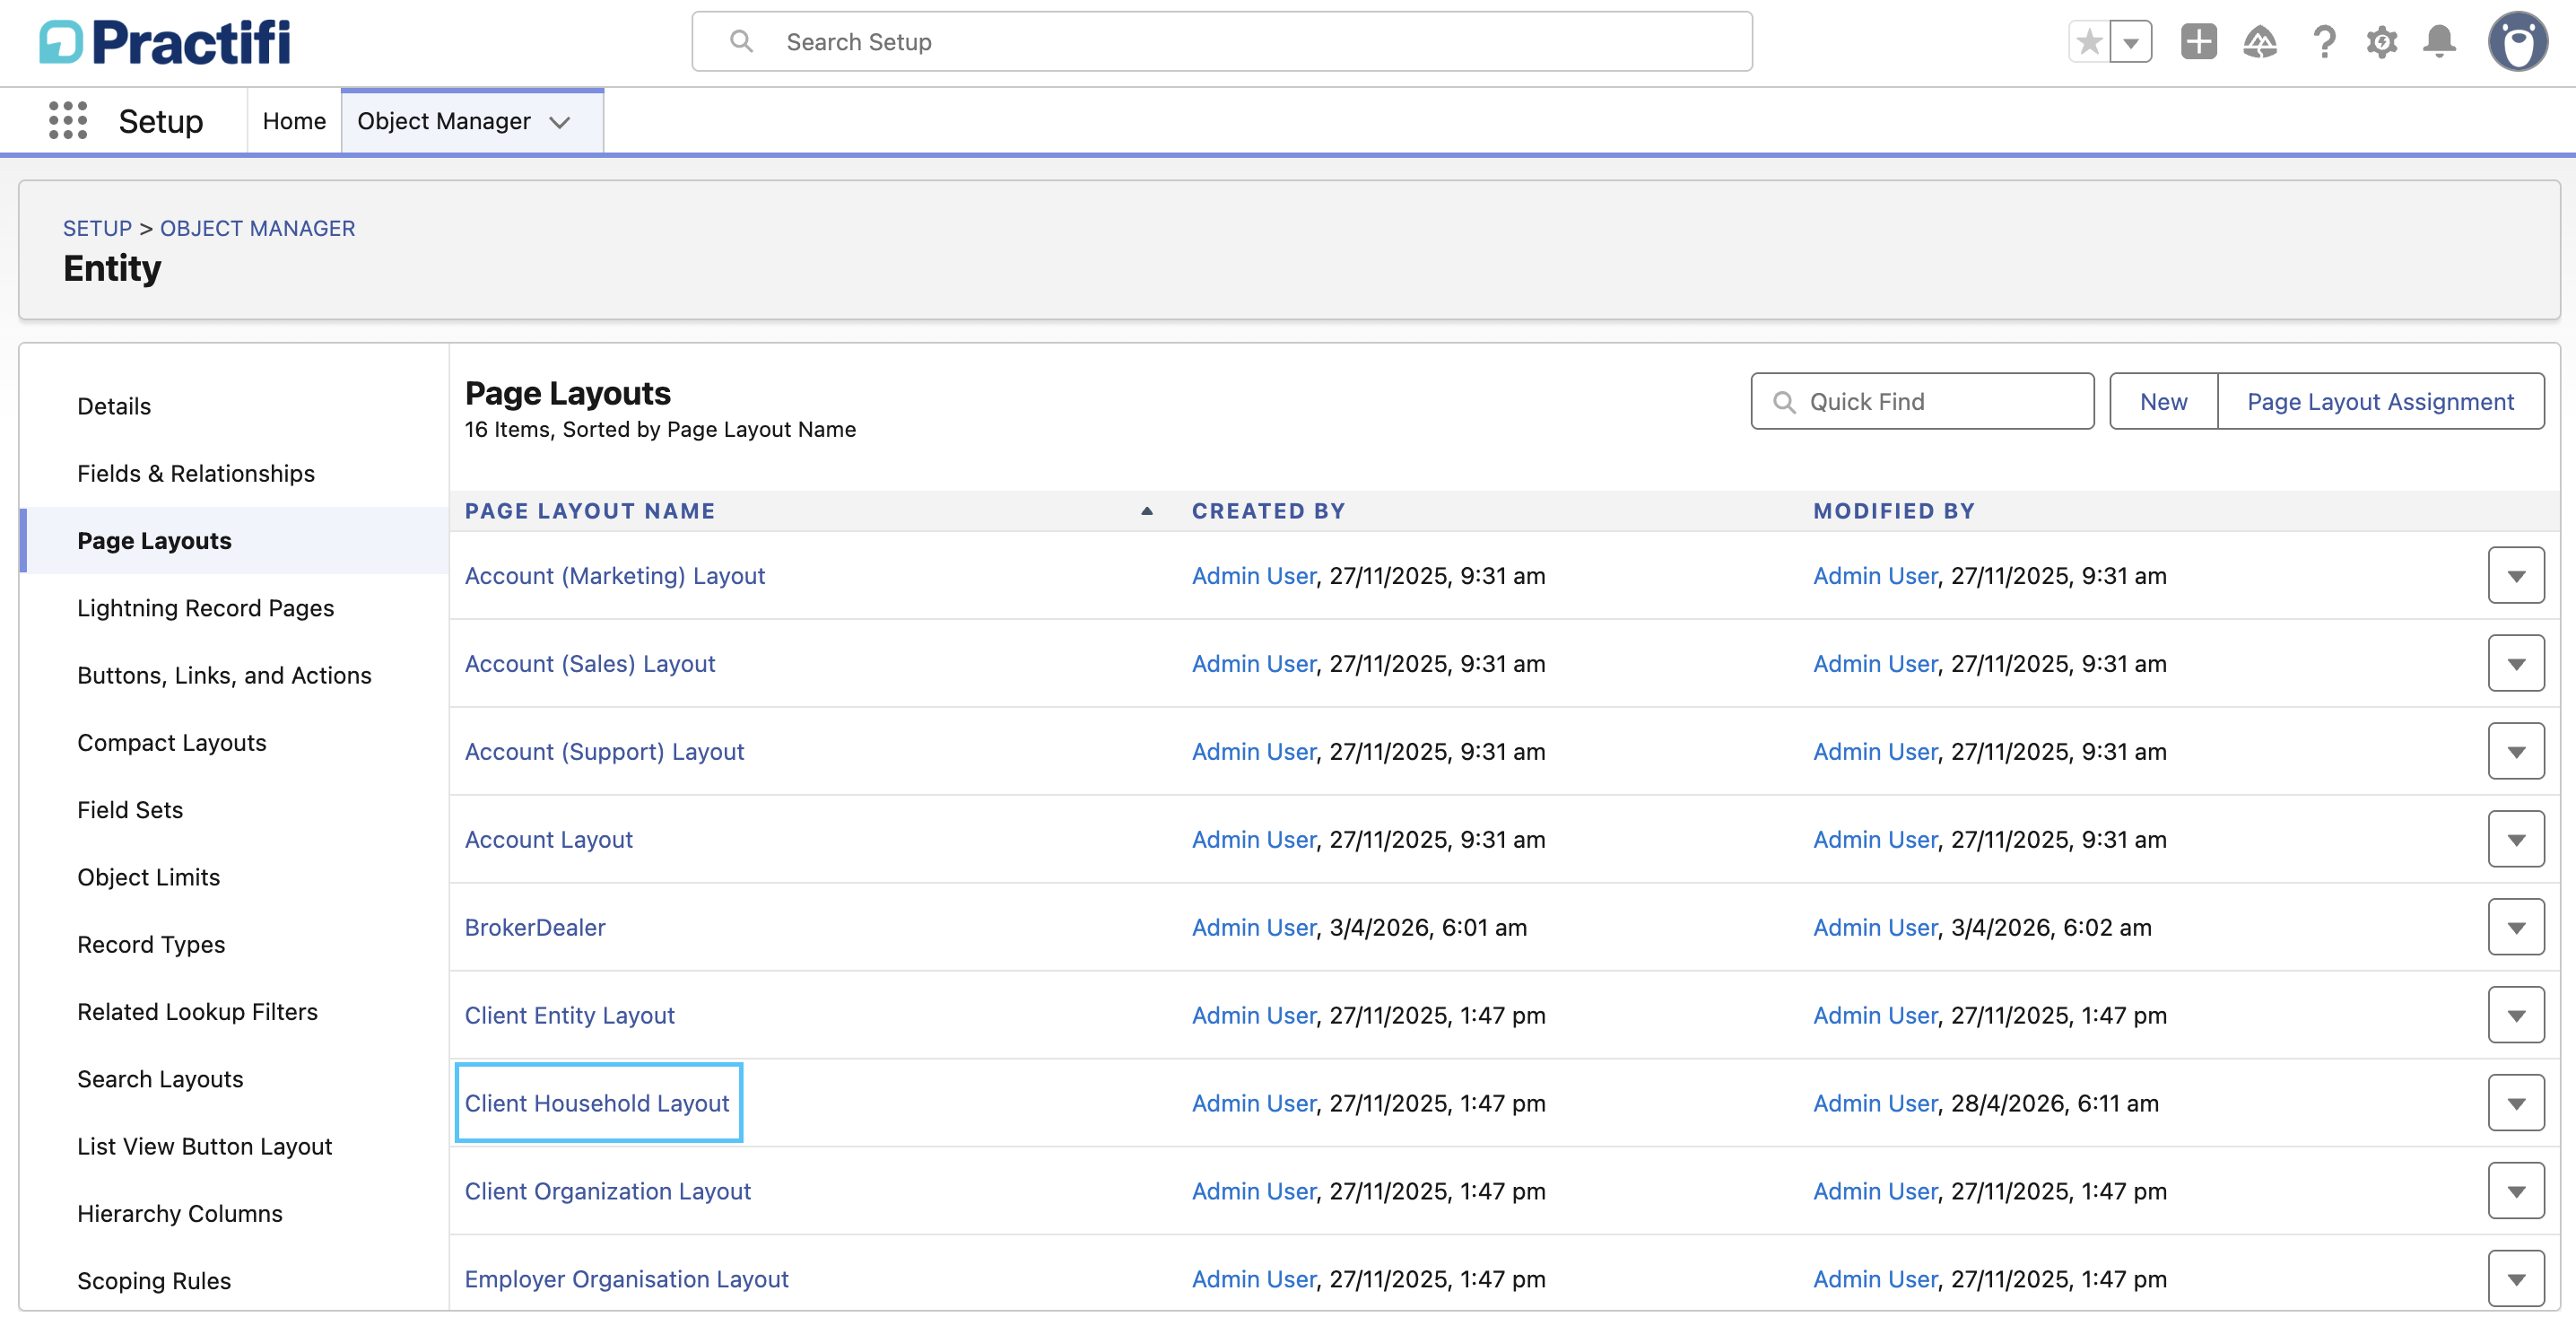2576x1317 pixels.
Task: Open the setup gear icon
Action: 2381,42
